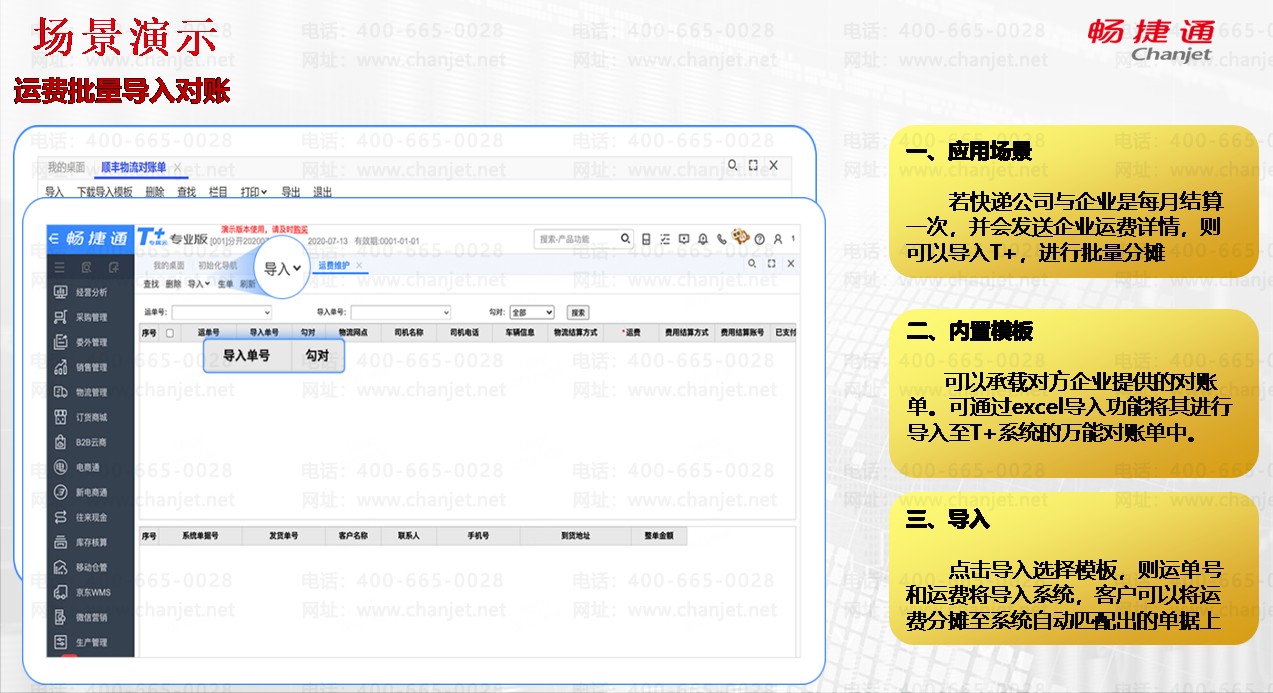Open 物流管理 module in the sidebar
1273x693 pixels.
coord(81,392)
